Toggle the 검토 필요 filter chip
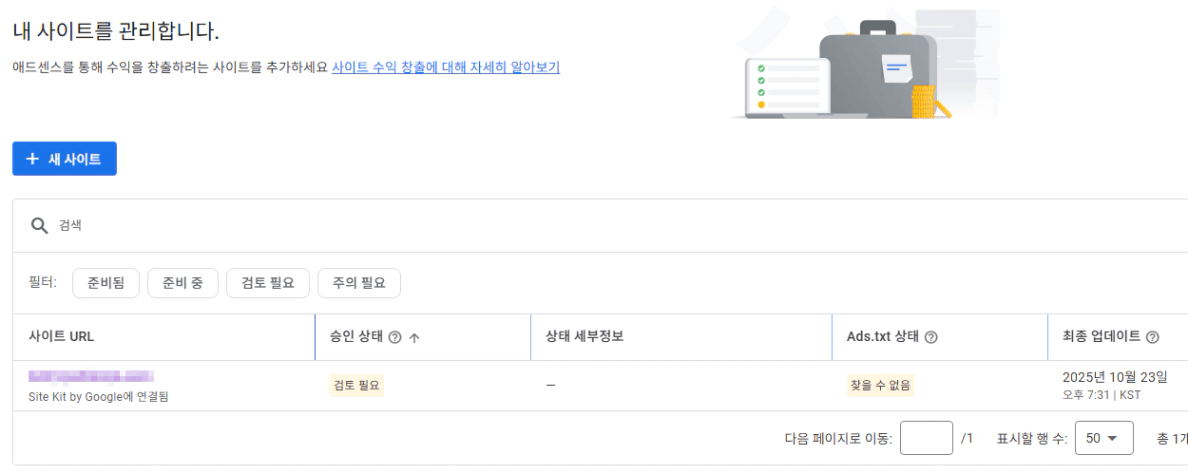 click(268, 283)
